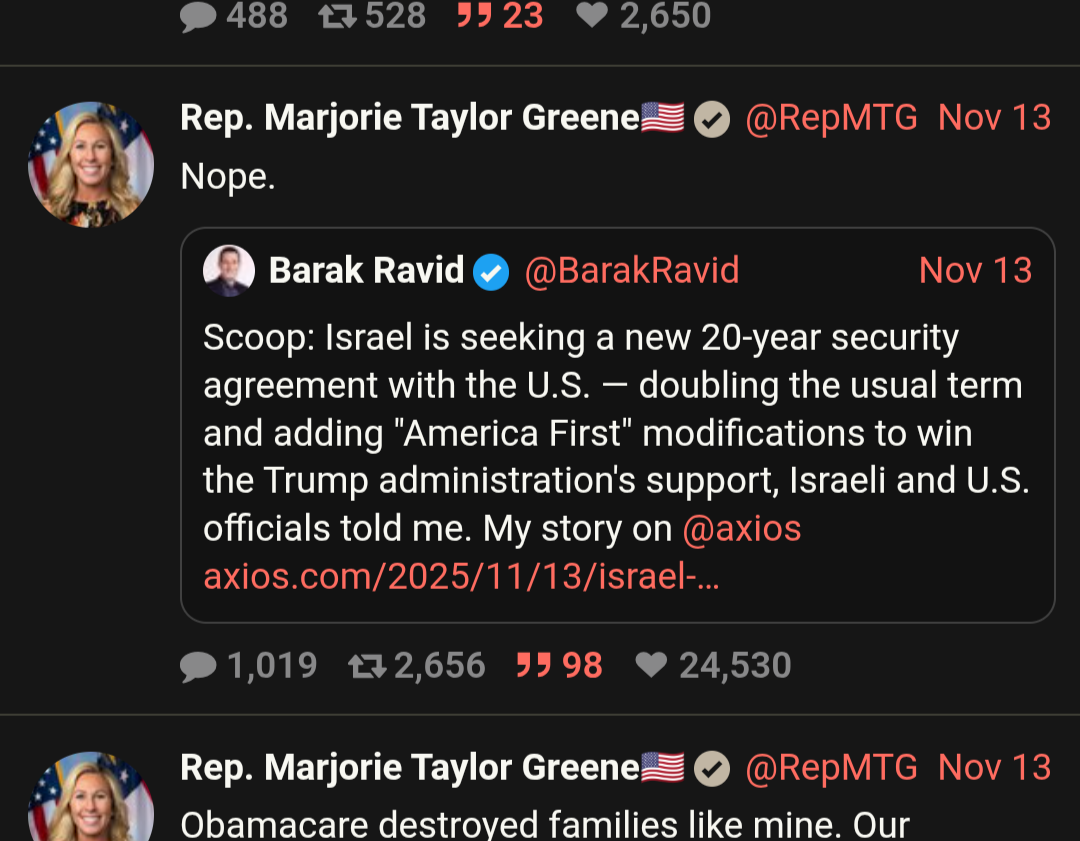Open @RepMTG handle on the Nope tweet
Screen dimensions: 1080x841
pos(831,119)
